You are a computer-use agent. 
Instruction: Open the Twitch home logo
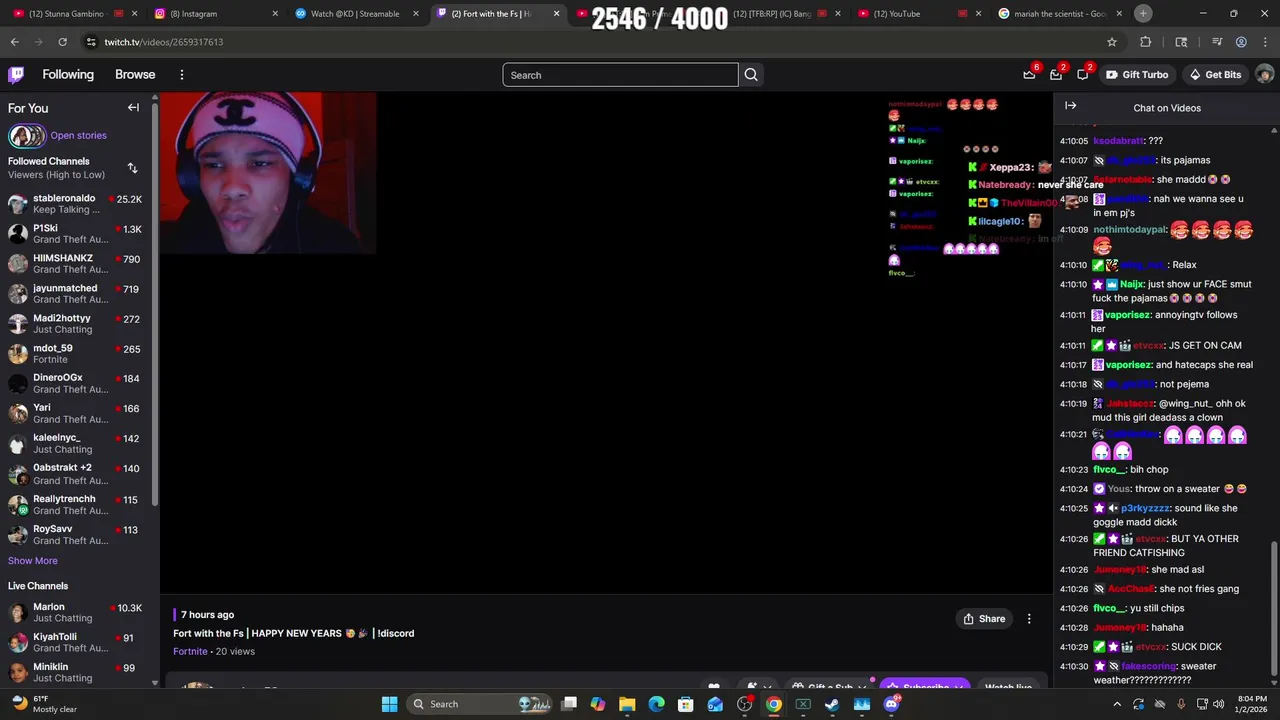click(16, 75)
